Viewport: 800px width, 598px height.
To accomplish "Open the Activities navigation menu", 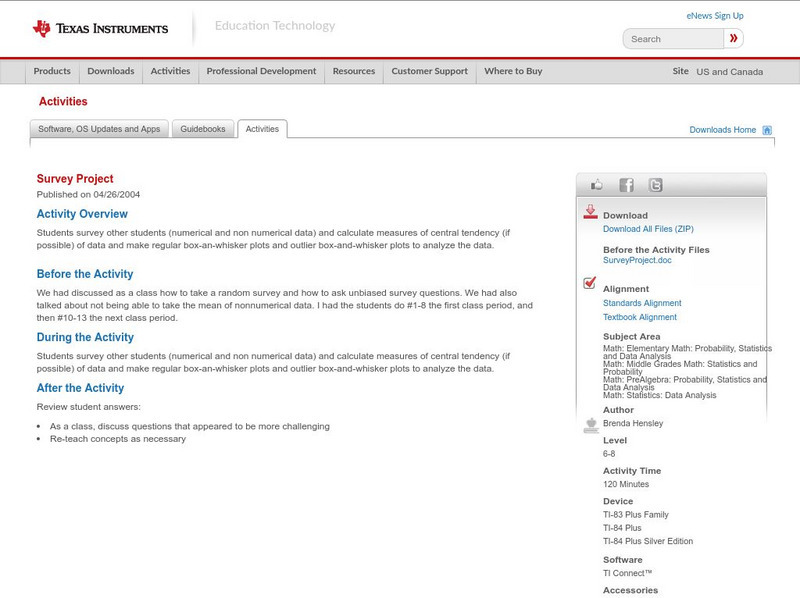I will (x=170, y=71).
